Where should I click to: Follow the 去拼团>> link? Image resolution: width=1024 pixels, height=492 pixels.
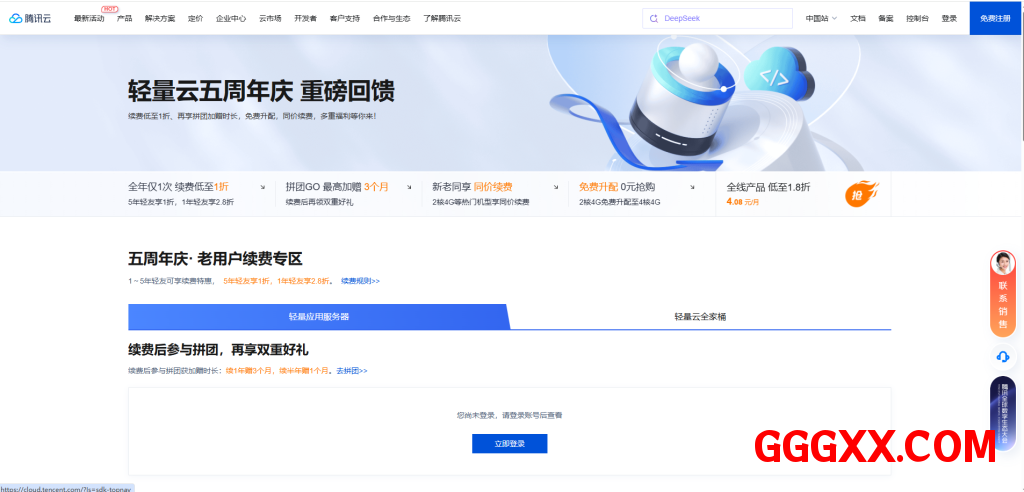pos(351,371)
